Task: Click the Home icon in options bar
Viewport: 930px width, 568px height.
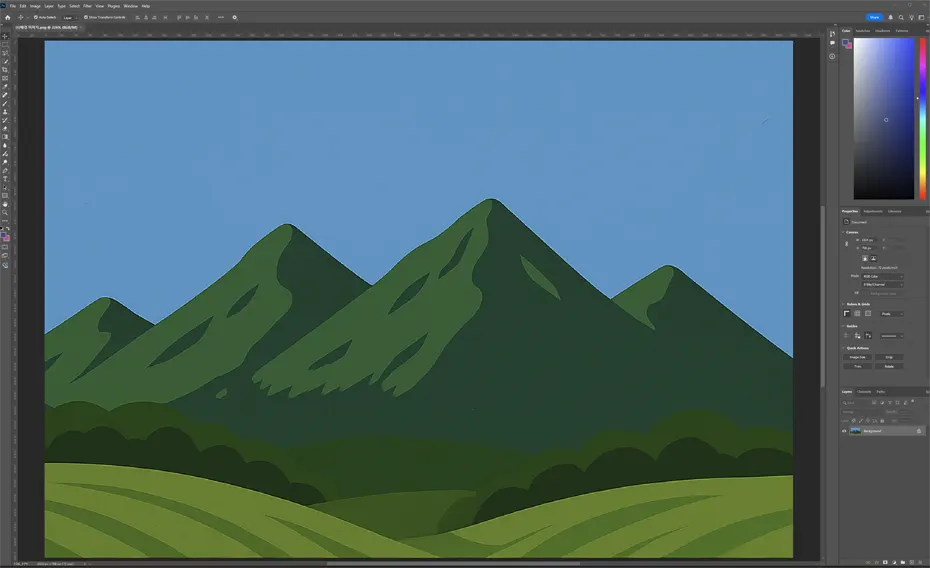Action: (x=8, y=17)
